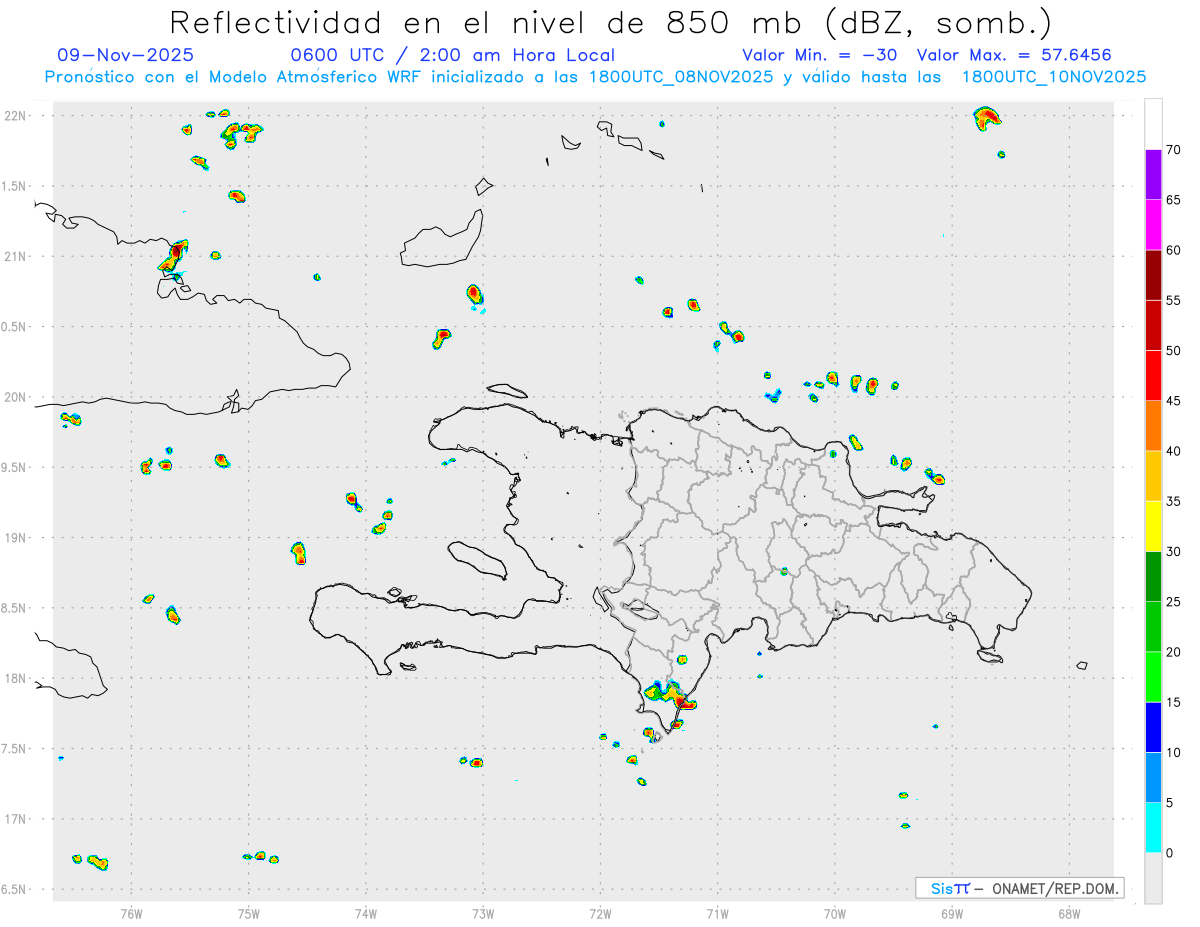This screenshot has width=1200, height=927.
Task: Click the longitude axis label '71W'
Action: click(717, 913)
